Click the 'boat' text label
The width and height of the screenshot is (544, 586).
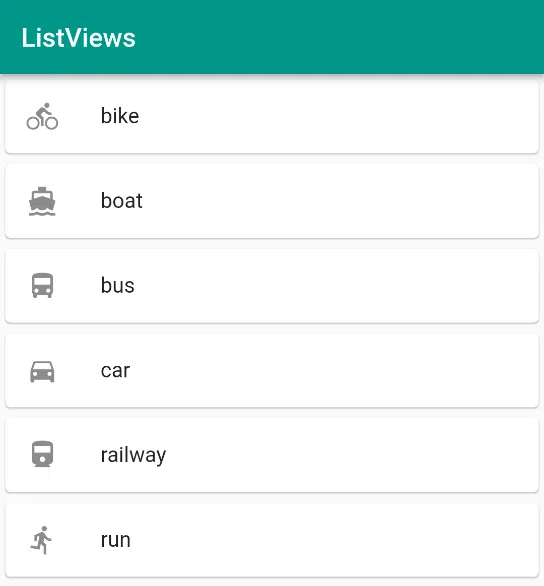(x=121, y=201)
